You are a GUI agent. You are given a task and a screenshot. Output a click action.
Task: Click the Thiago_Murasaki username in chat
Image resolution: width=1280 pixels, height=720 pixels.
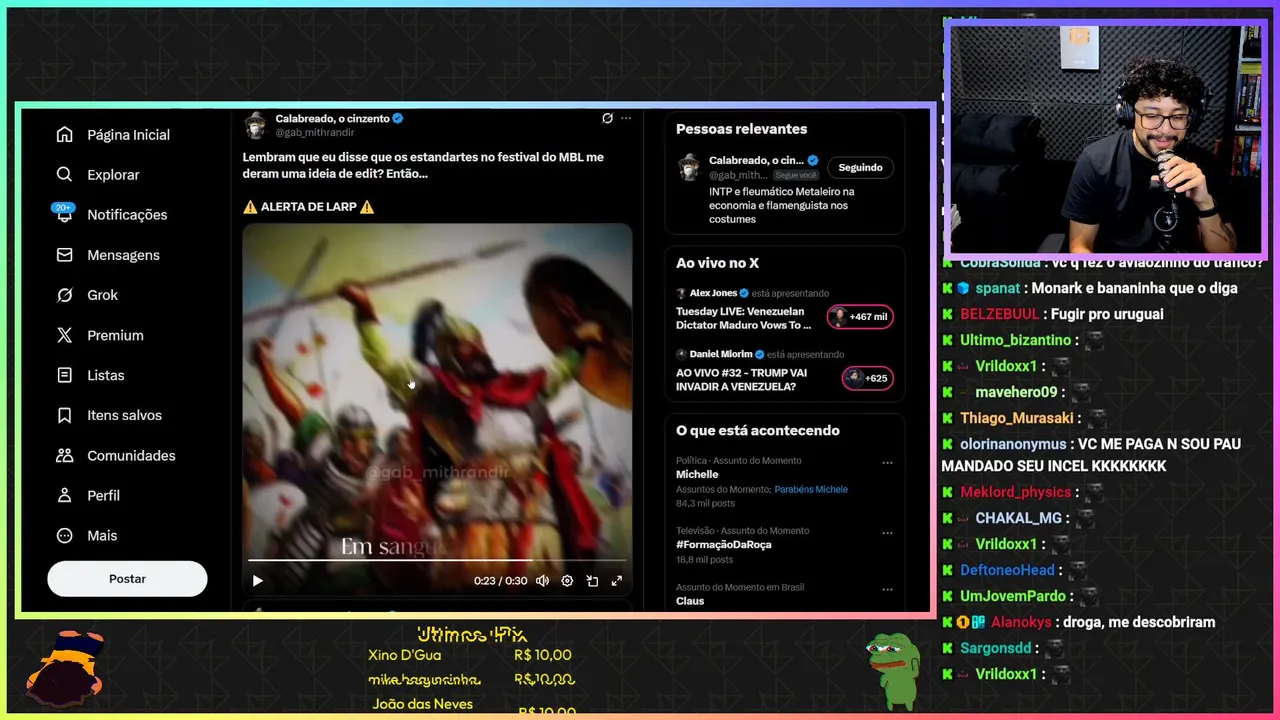(x=1017, y=418)
